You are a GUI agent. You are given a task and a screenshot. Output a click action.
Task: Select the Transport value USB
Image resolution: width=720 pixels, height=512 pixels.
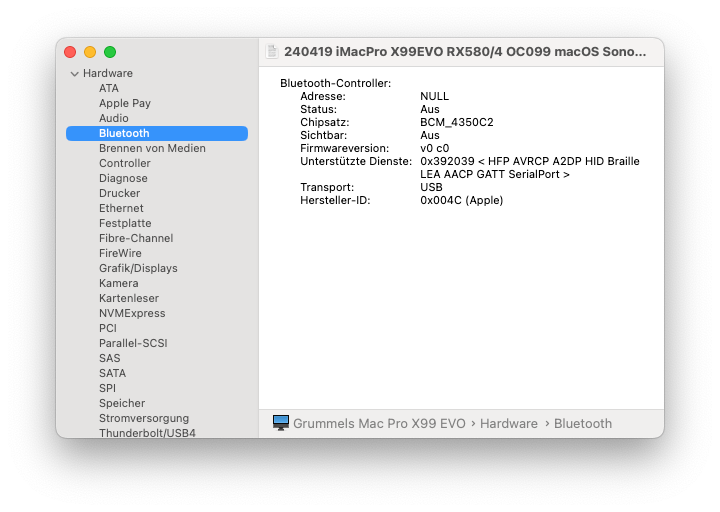pos(431,187)
